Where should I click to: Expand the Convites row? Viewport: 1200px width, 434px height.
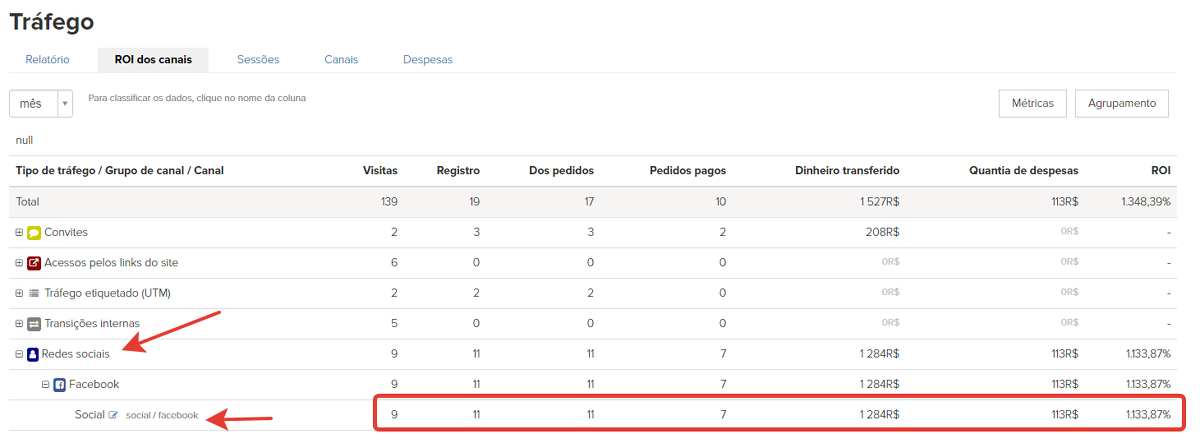(x=19, y=233)
